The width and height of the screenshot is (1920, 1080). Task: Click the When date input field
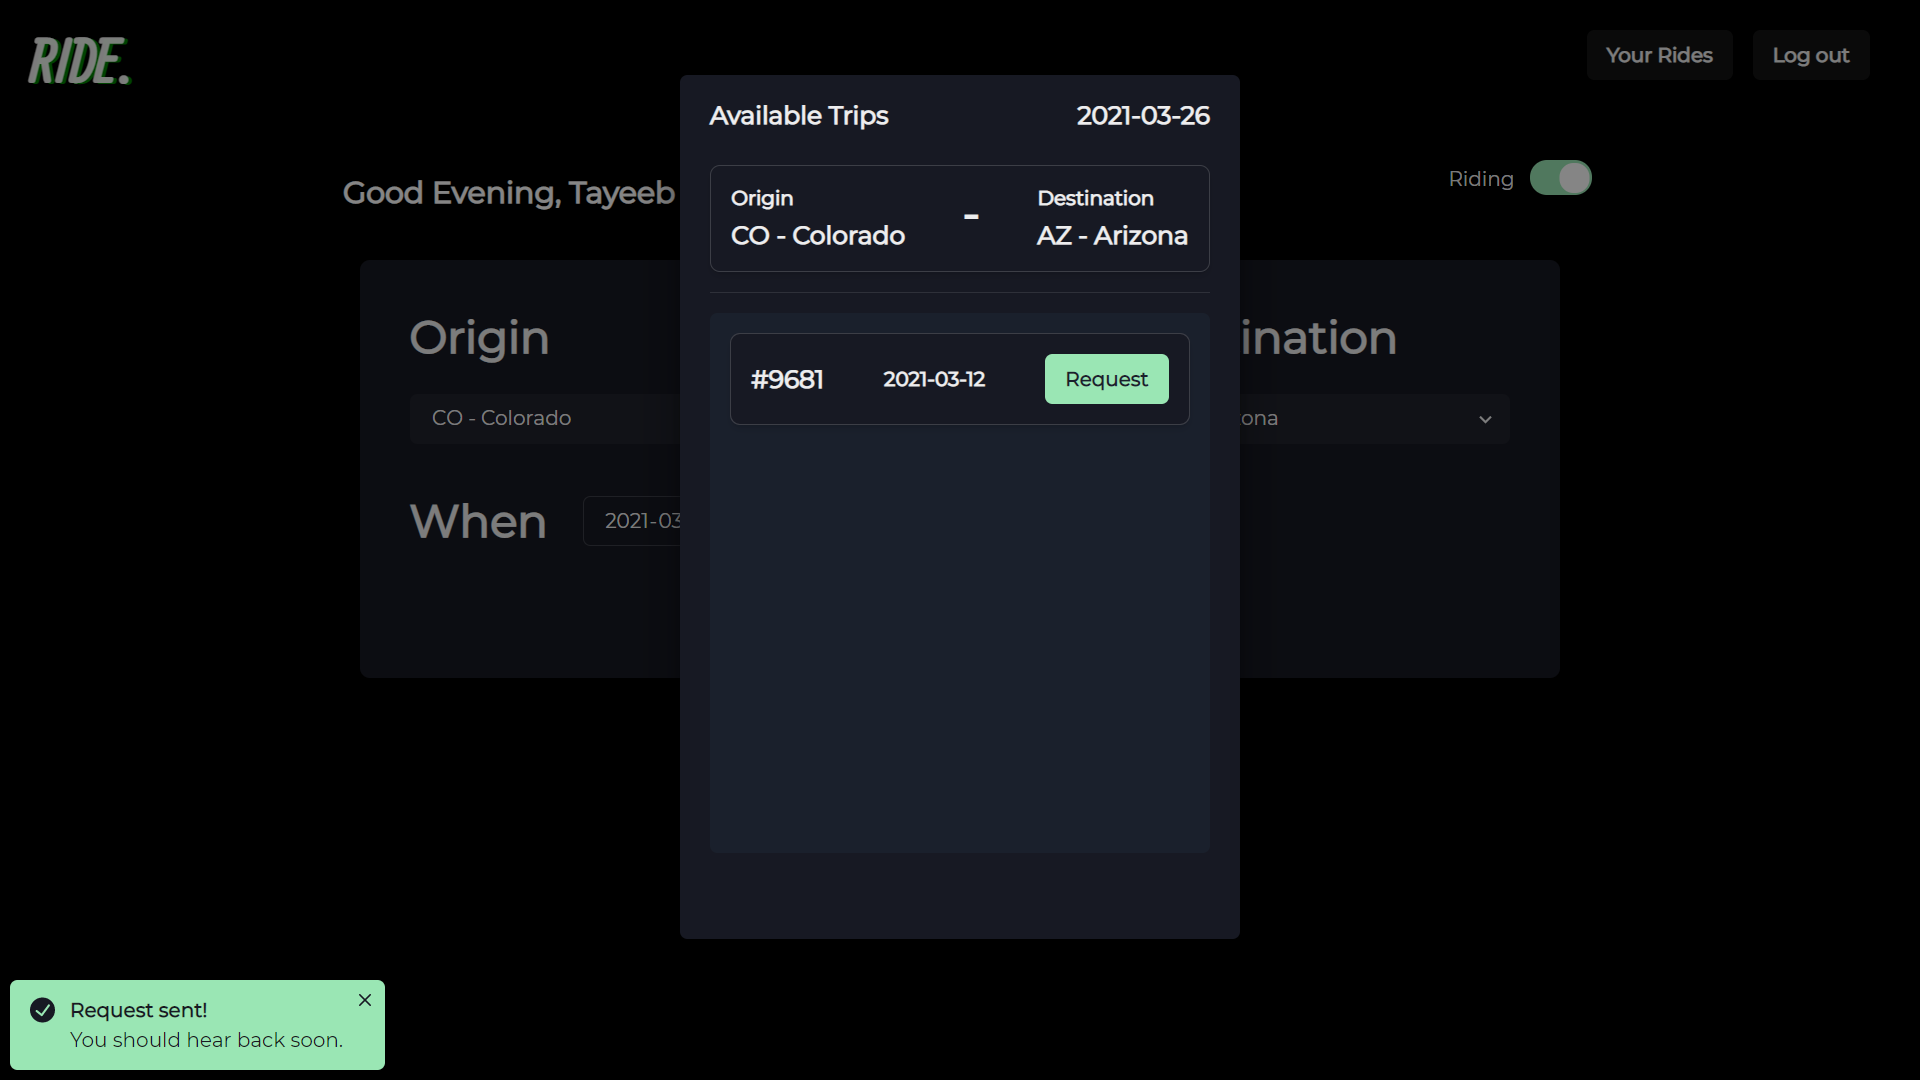pos(635,521)
